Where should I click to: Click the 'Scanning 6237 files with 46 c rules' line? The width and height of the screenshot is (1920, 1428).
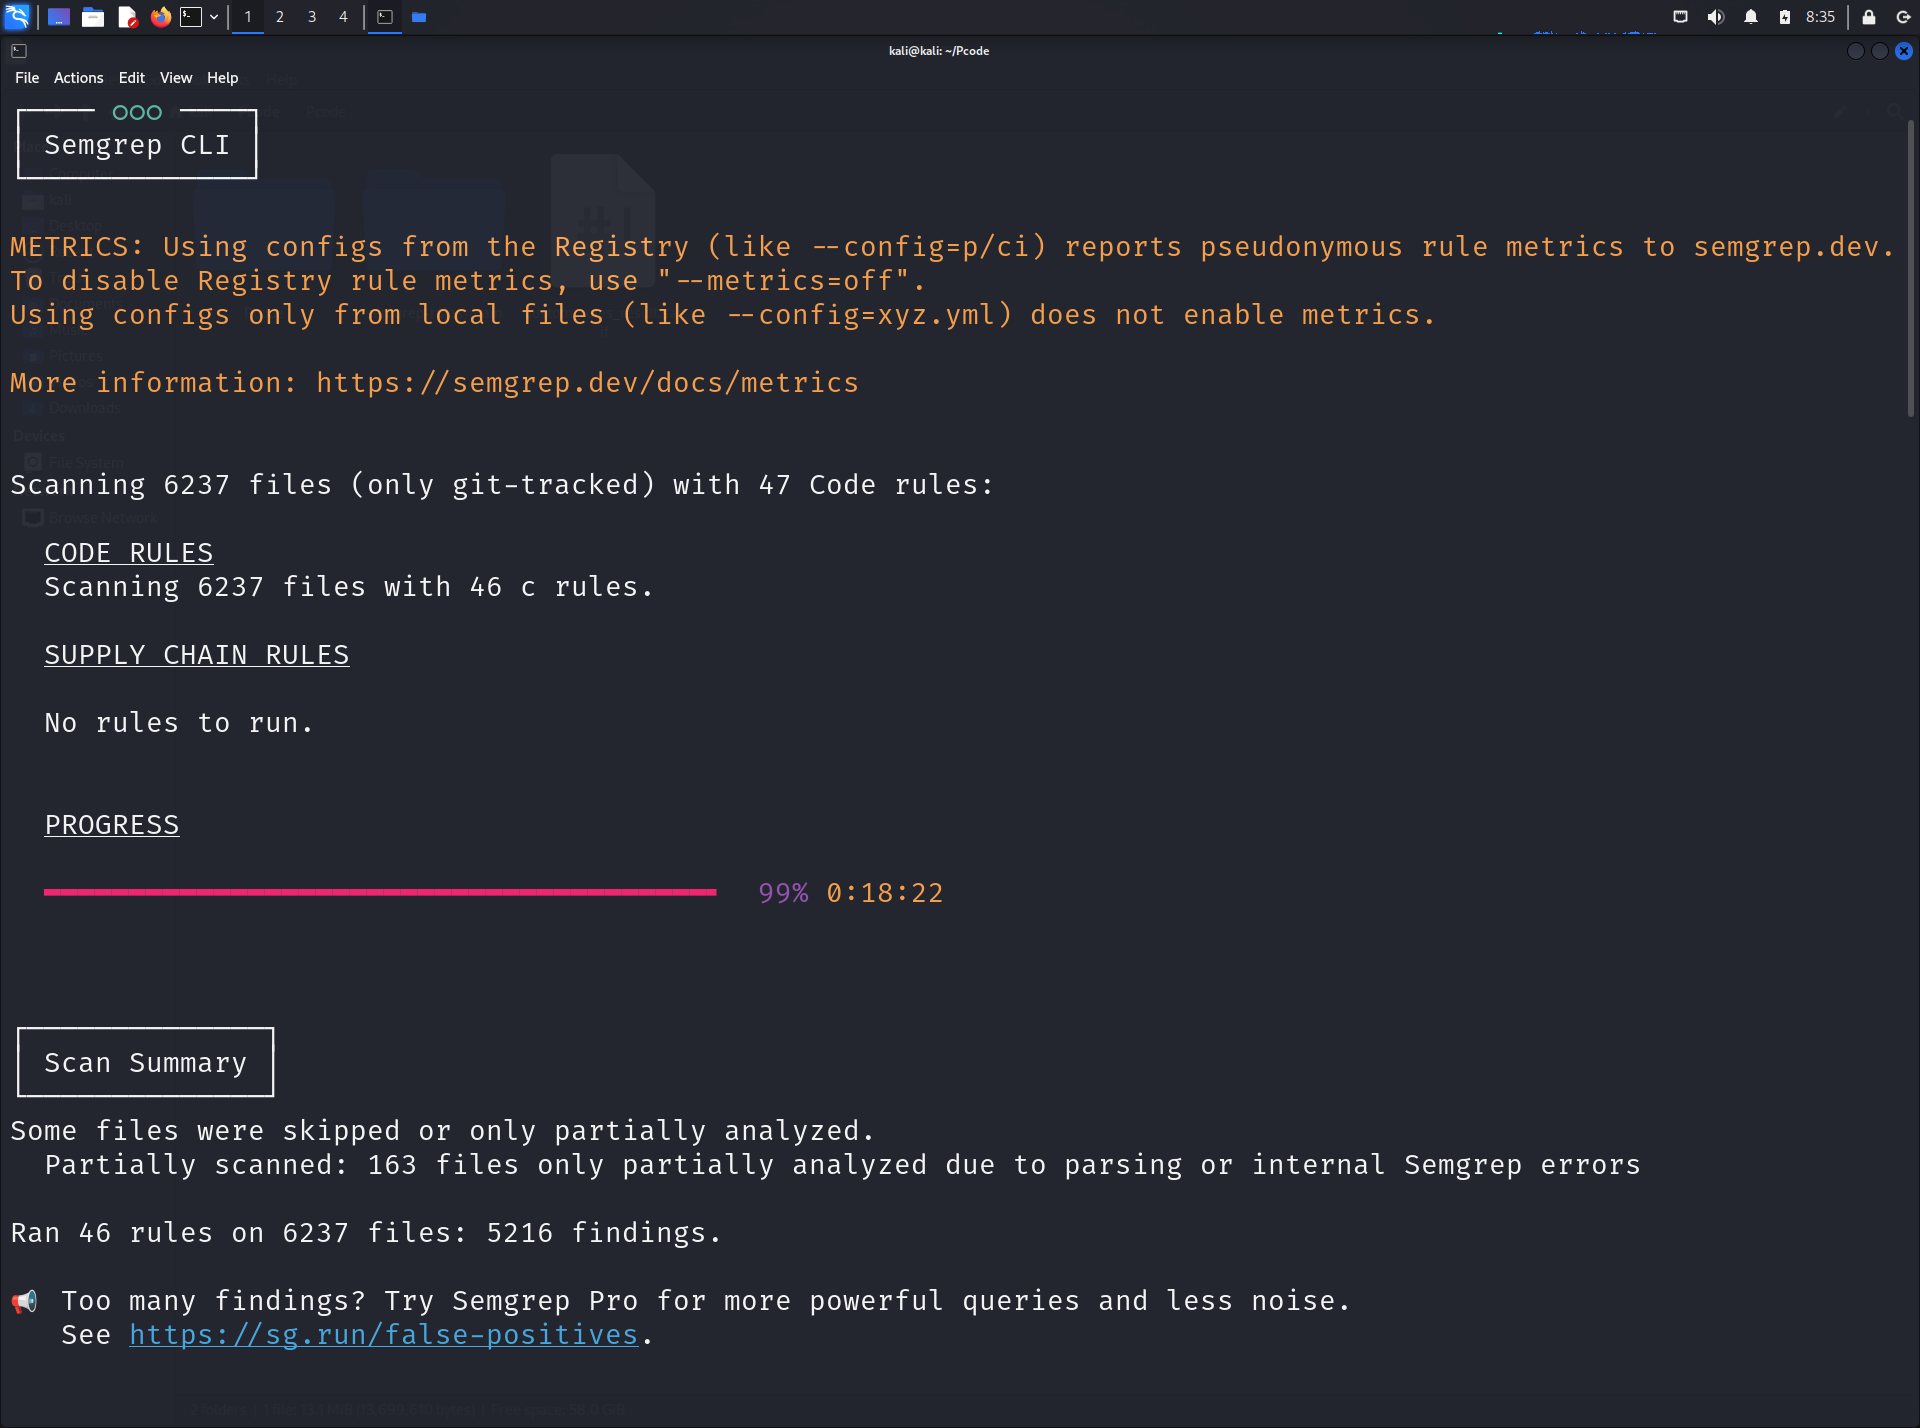point(349,587)
